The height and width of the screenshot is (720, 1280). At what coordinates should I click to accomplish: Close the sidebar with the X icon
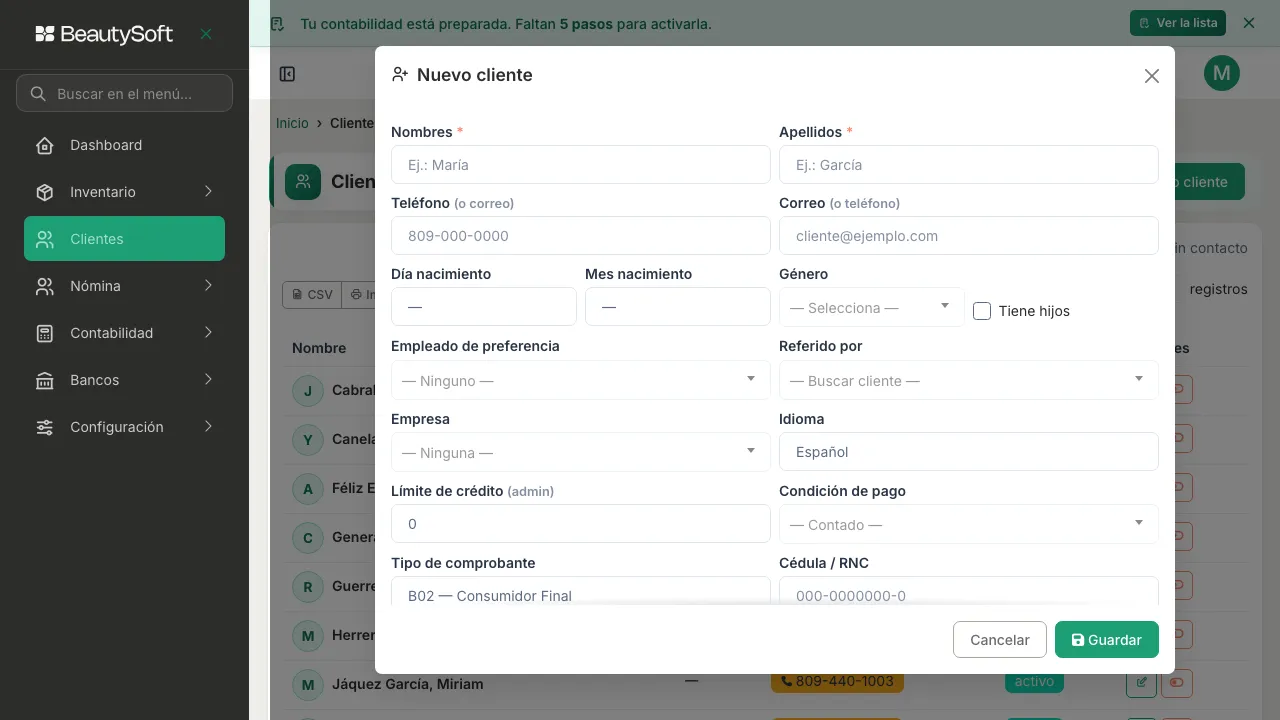point(206,34)
